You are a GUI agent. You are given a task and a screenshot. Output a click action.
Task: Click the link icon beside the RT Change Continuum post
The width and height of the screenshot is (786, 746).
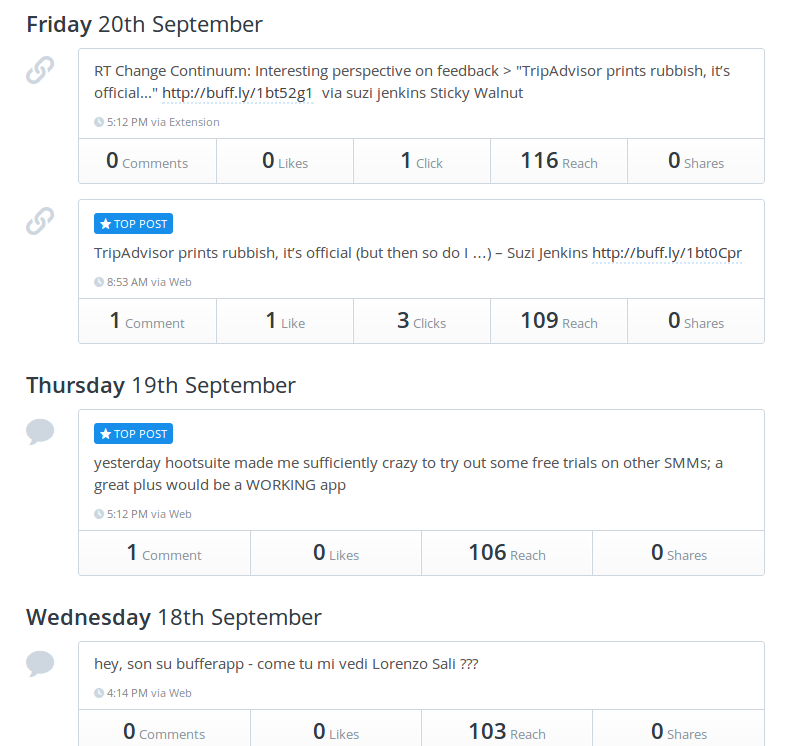(x=40, y=71)
